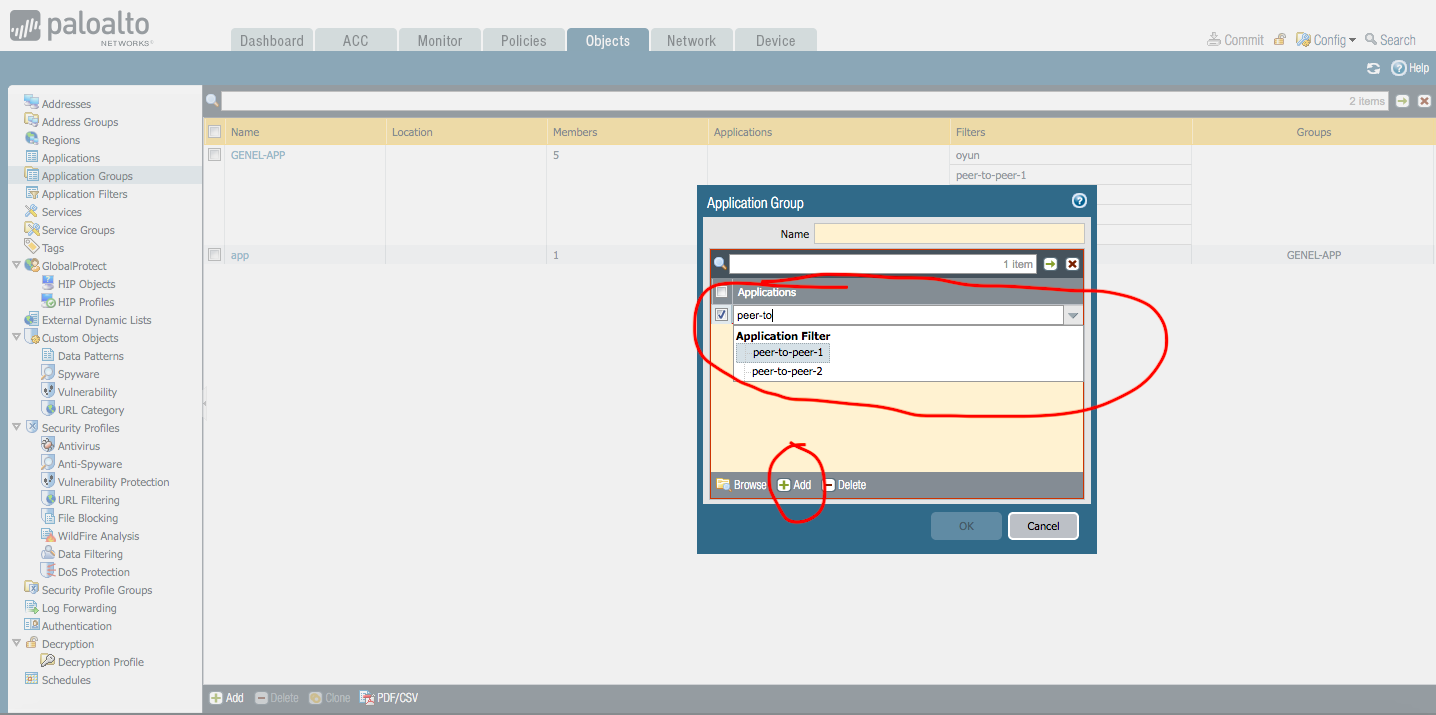
Task: Open the Config dropdown menu
Action: pyautogui.click(x=1327, y=40)
